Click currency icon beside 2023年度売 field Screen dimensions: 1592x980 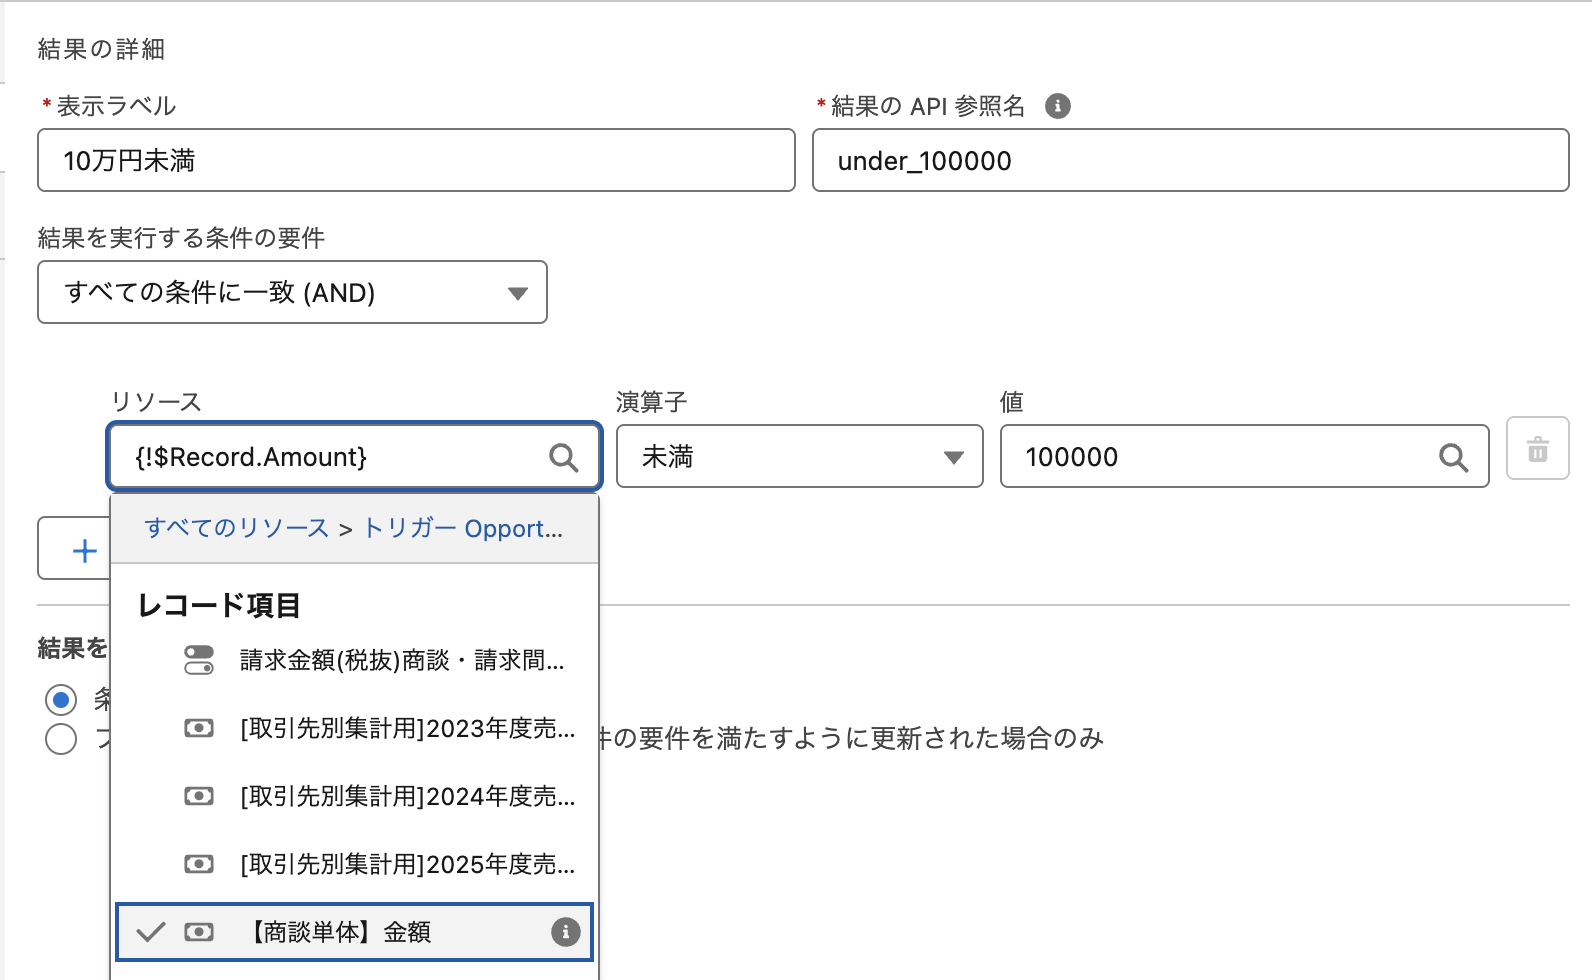(x=199, y=728)
